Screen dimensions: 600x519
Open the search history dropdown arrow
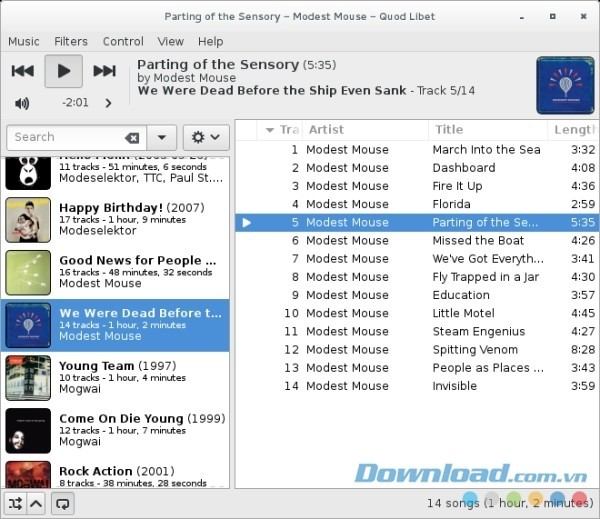pyautogui.click(x=162, y=138)
